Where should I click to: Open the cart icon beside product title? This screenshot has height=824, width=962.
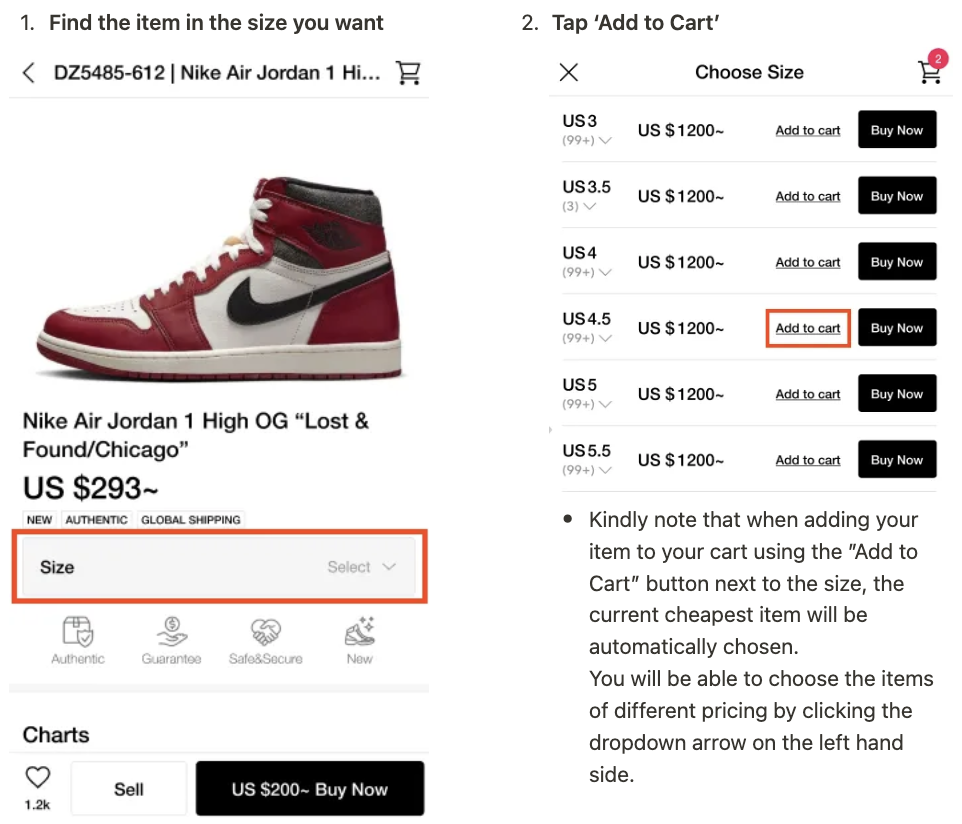[x=408, y=72]
